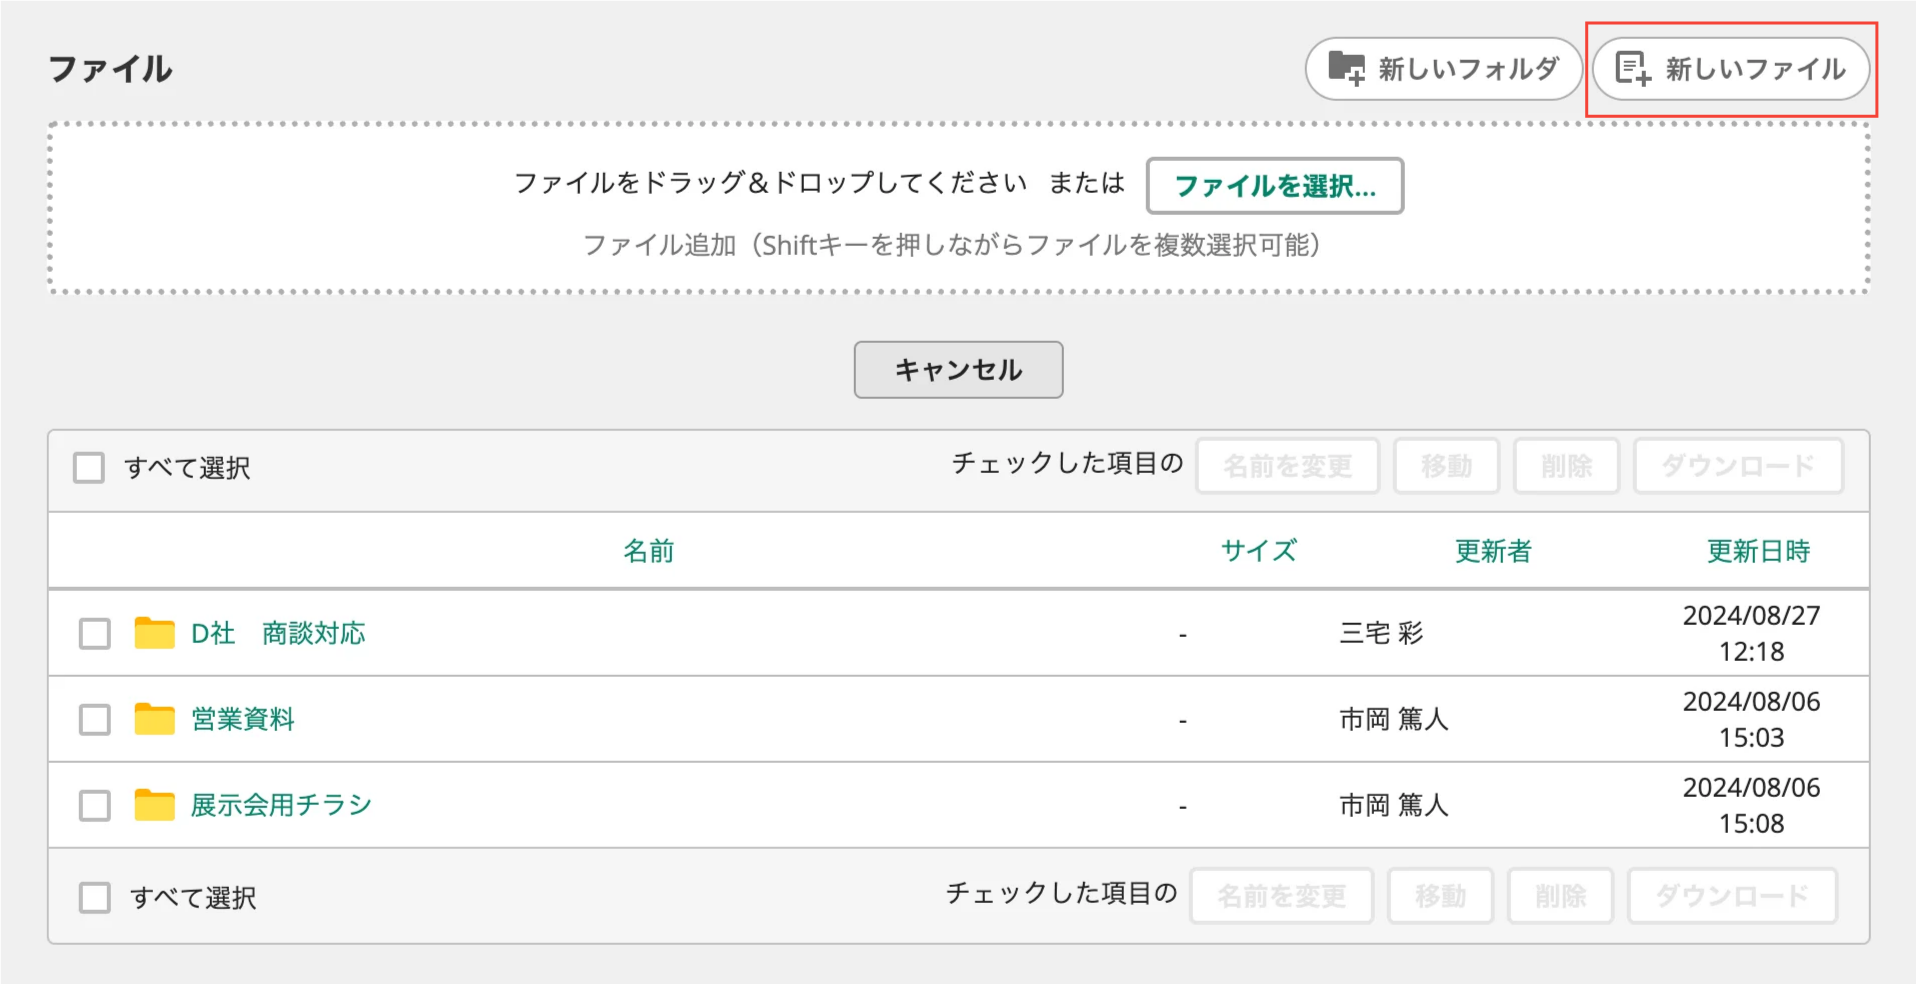Click the bottom 移動 button
The height and width of the screenshot is (984, 1916).
[x=1441, y=896]
